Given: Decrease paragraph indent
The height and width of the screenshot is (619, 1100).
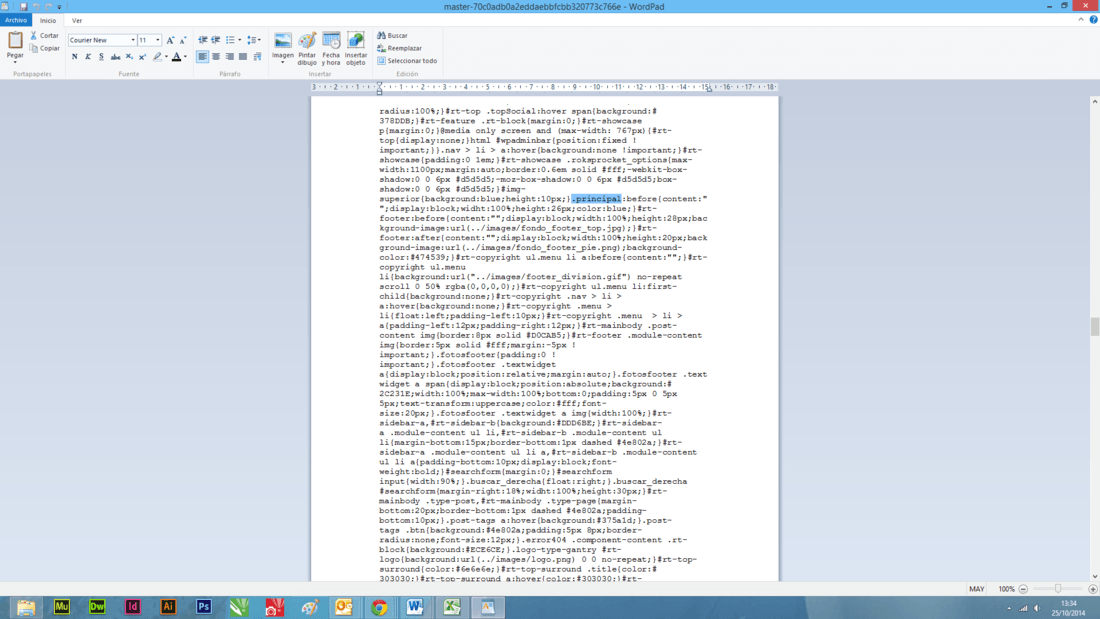Looking at the screenshot, I should [x=203, y=40].
